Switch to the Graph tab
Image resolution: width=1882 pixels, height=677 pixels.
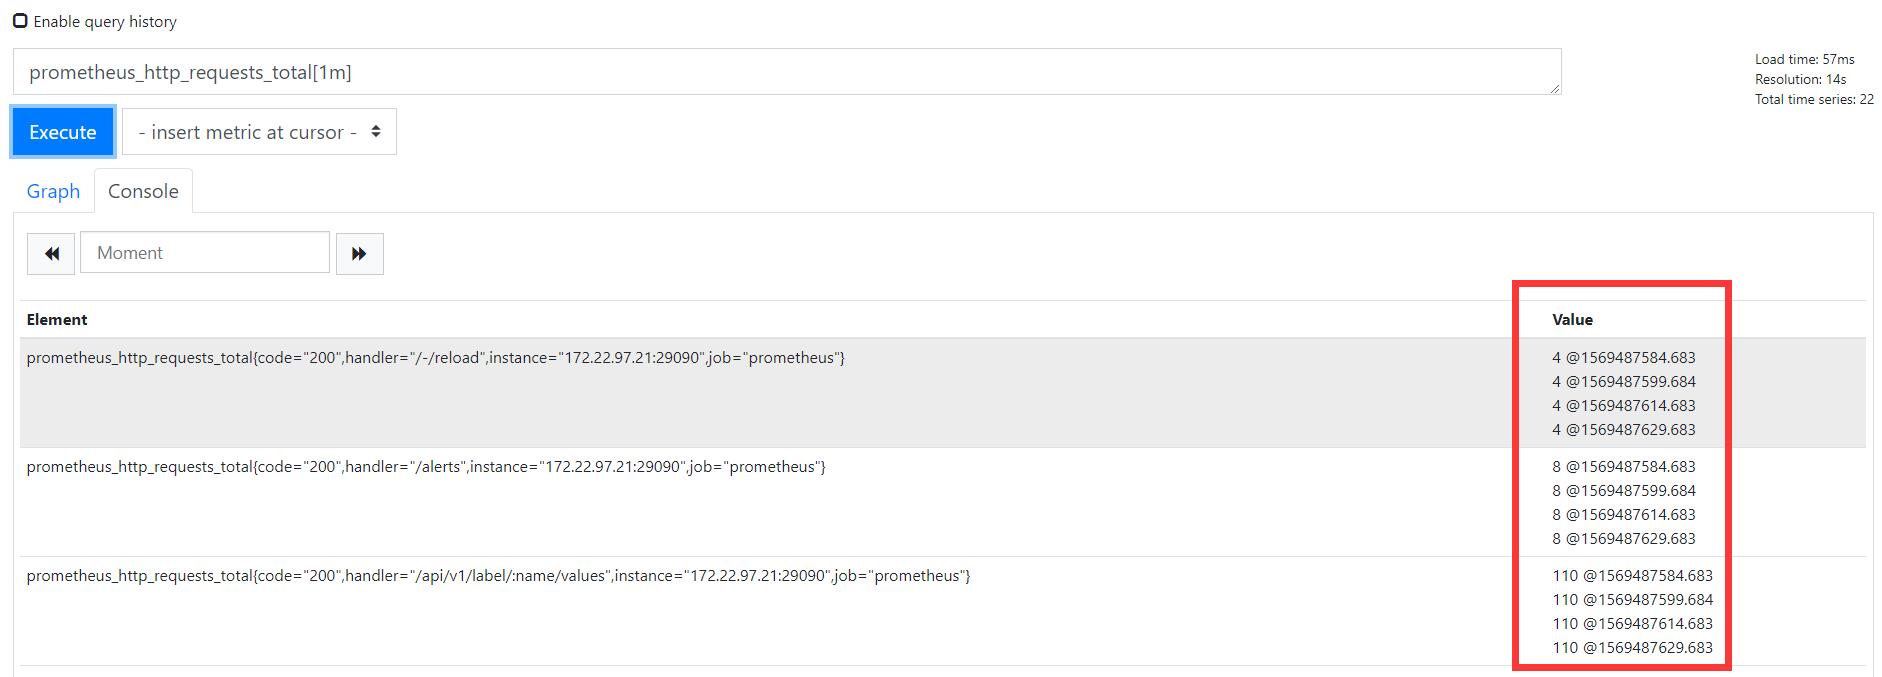click(53, 191)
